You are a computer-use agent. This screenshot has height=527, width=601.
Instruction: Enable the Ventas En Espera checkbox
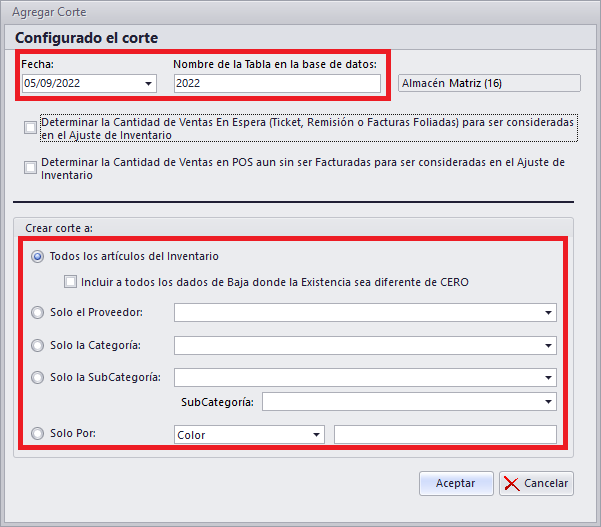(x=30, y=127)
